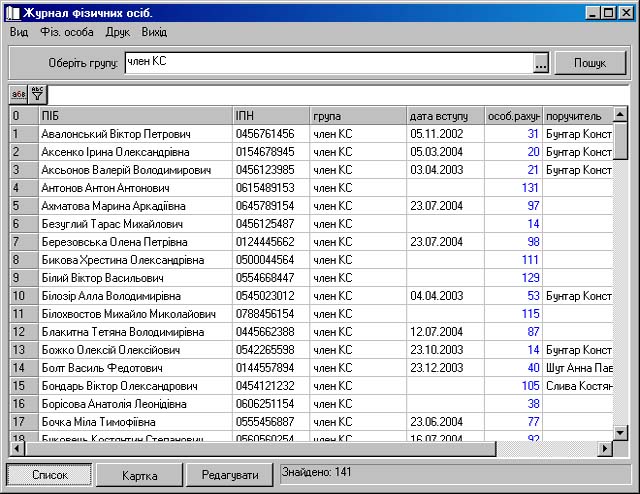Image resolution: width=640 pixels, height=494 pixels.
Task: Click the horizontal scrollbar thumb
Action: point(260,449)
